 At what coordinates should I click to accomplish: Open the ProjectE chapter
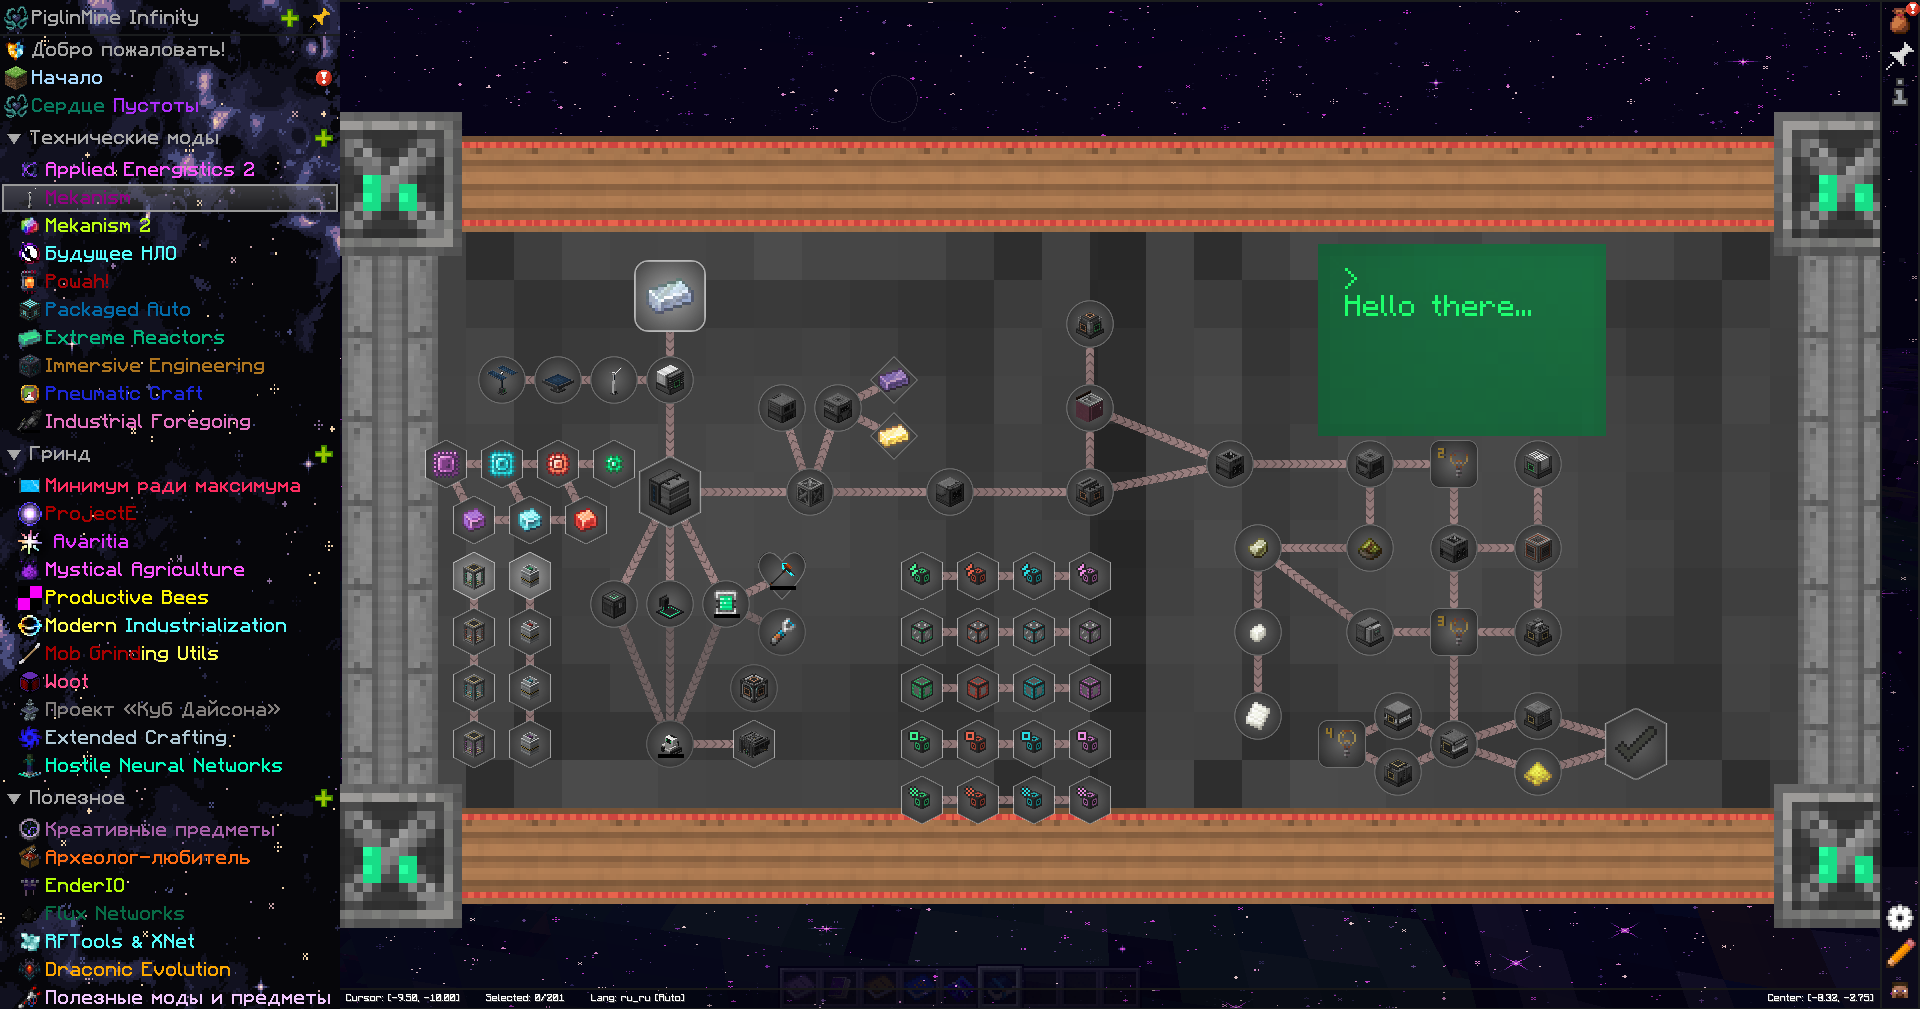[170, 513]
